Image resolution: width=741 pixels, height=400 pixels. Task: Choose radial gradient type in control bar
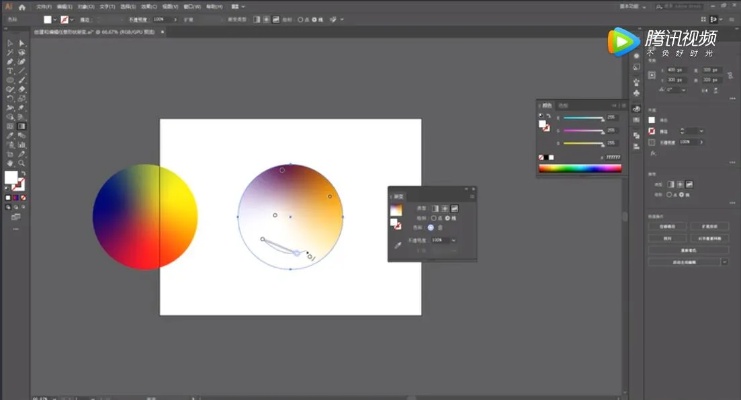coord(266,19)
